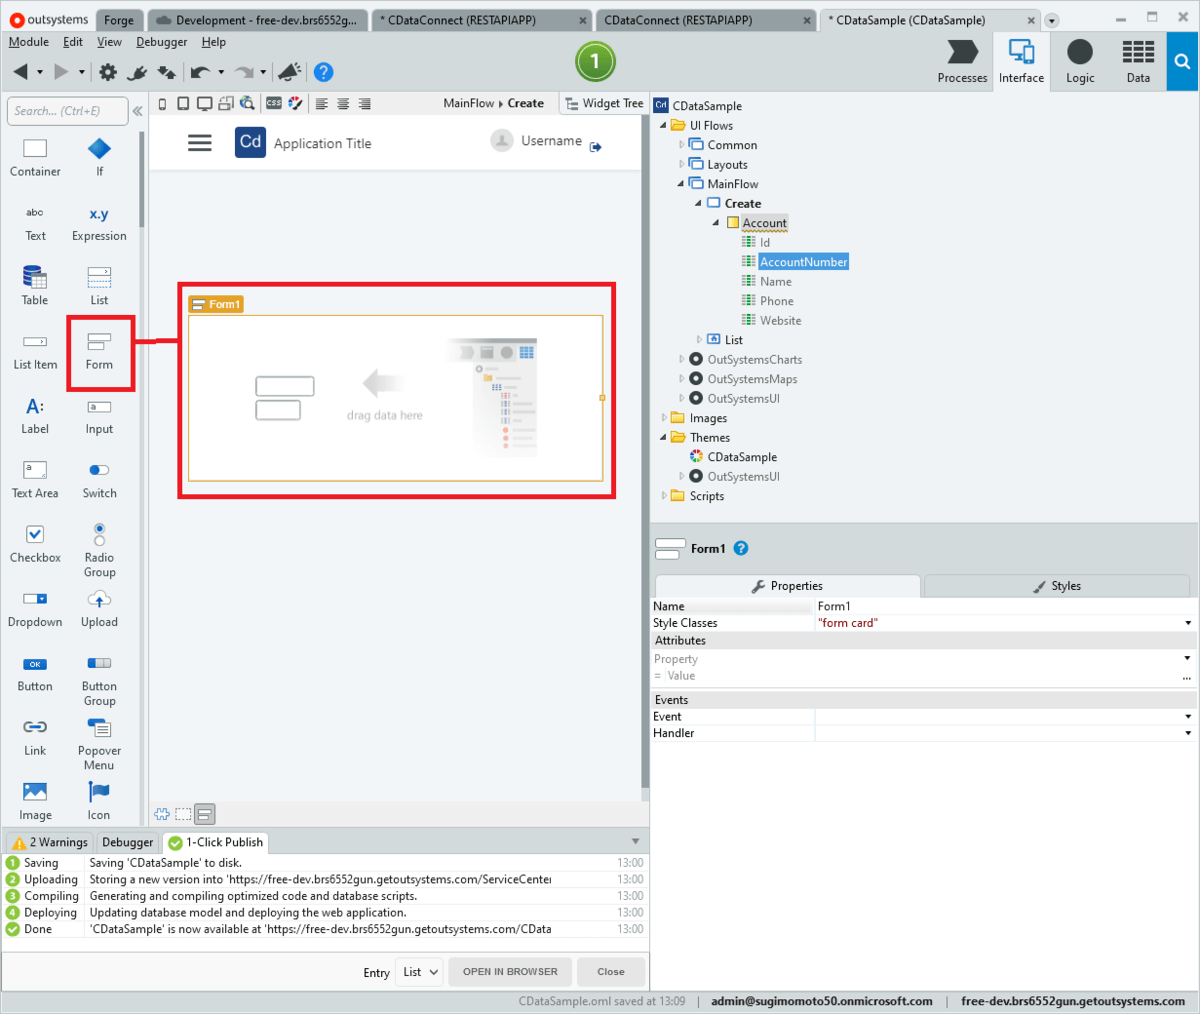The image size is (1200, 1014).
Task: Open the Event dropdown
Action: click(x=1188, y=717)
